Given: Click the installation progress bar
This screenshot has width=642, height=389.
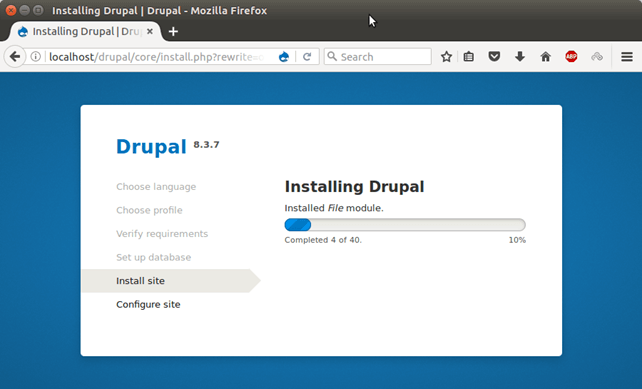Looking at the screenshot, I should tap(405, 225).
